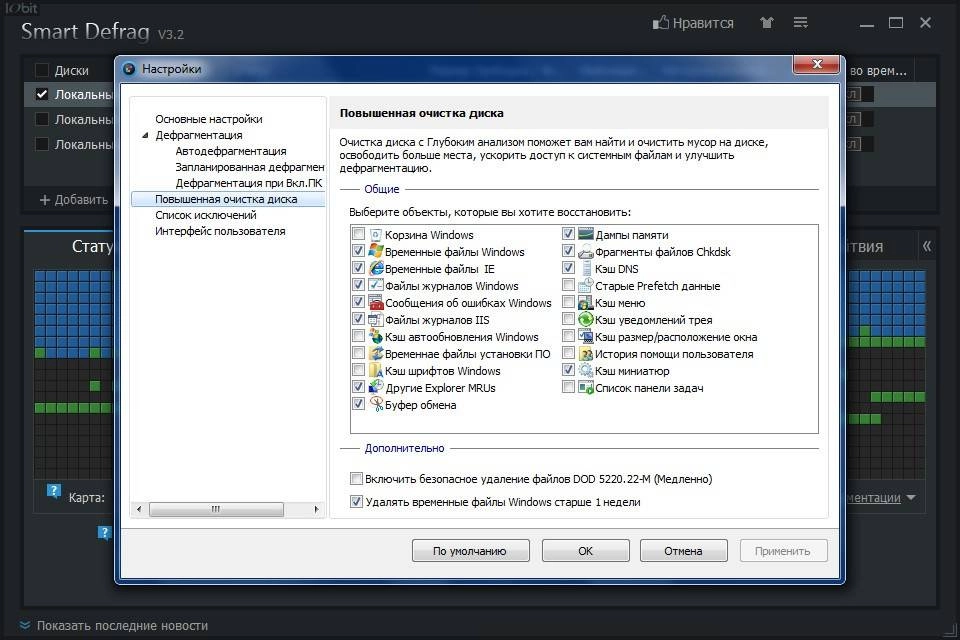Click the Старые Prefetch данные icon
960x640 pixels.
(586, 285)
